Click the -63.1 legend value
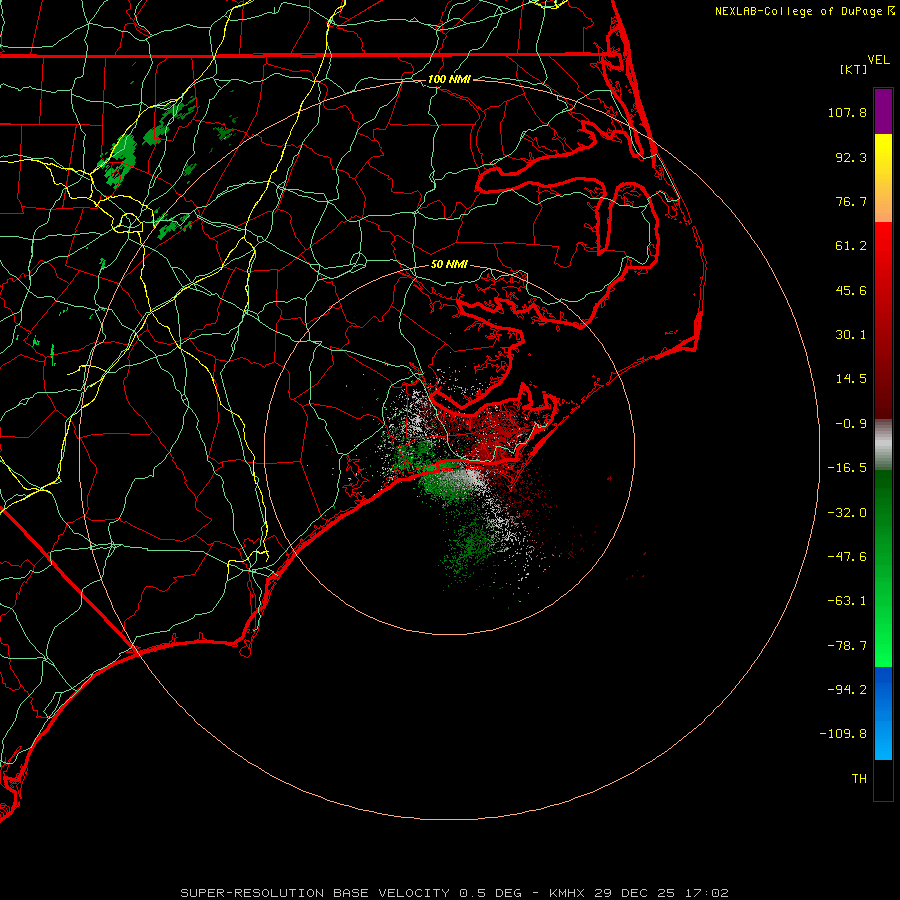 tap(847, 601)
